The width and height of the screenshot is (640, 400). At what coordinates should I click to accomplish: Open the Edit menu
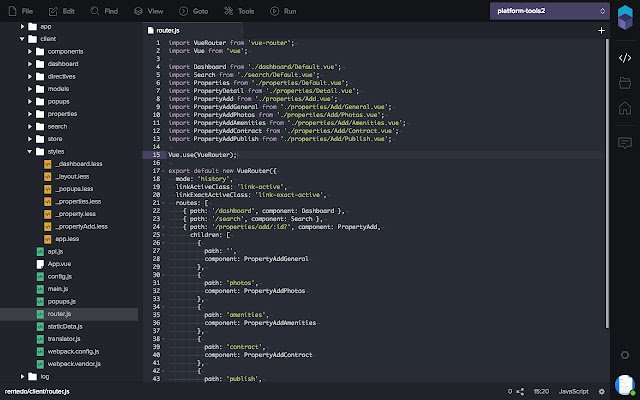click(x=62, y=11)
